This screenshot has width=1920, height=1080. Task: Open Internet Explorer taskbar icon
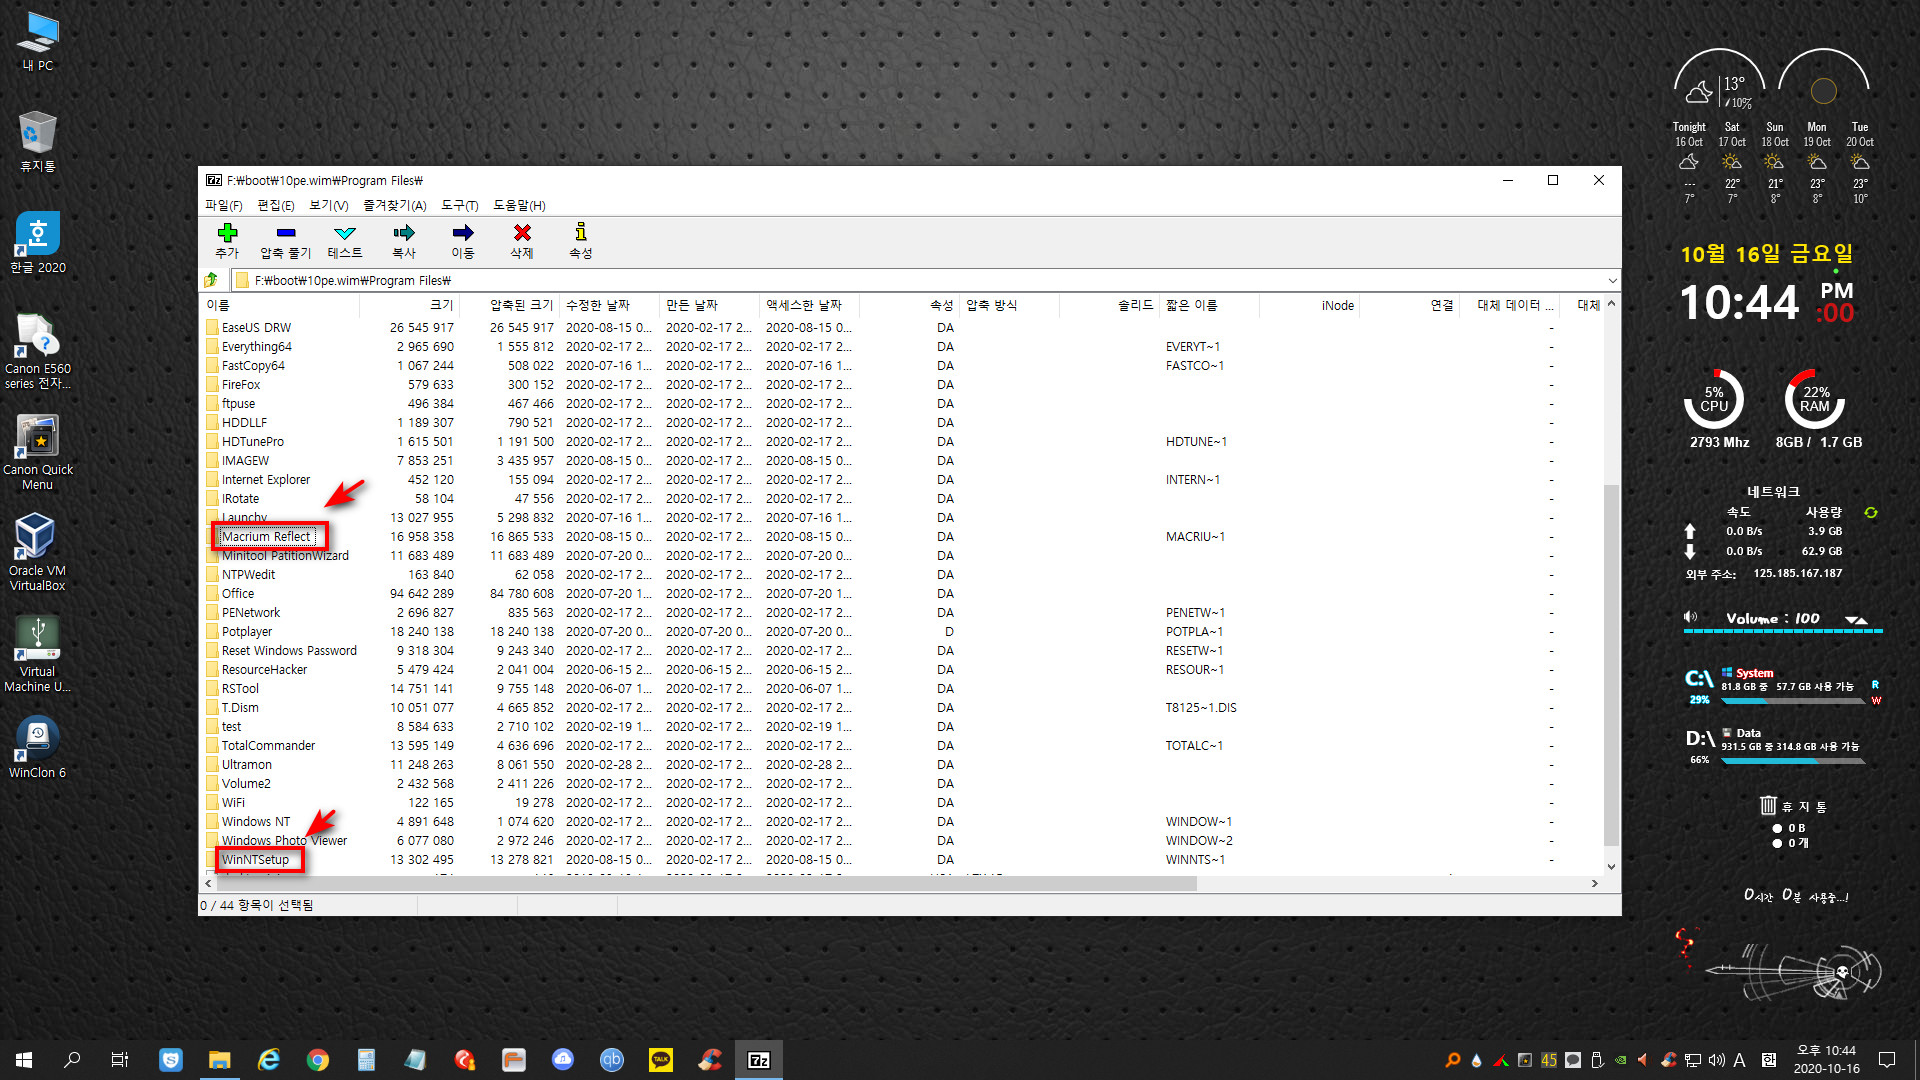click(x=269, y=1060)
